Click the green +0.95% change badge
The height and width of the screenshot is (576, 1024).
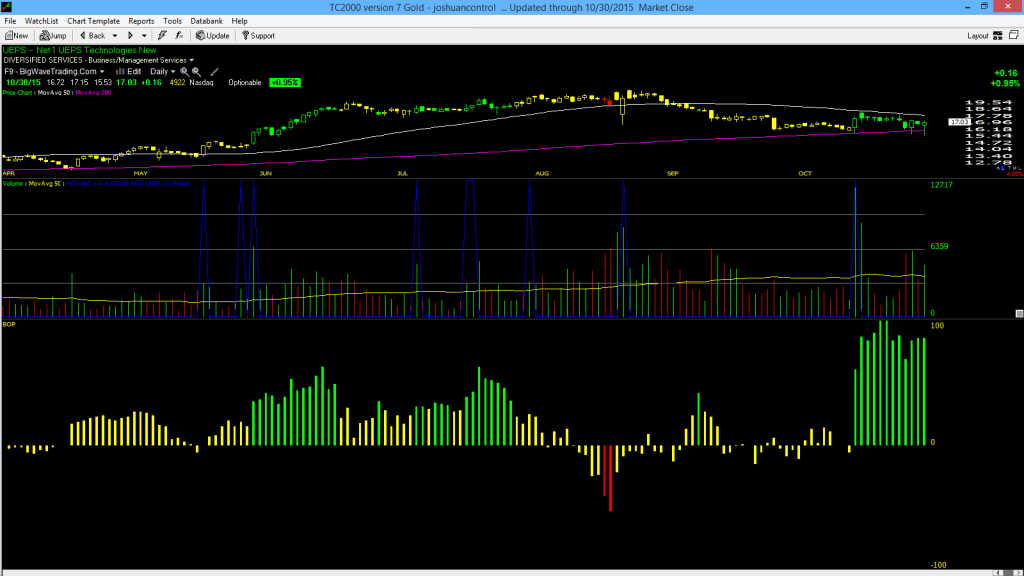[285, 83]
